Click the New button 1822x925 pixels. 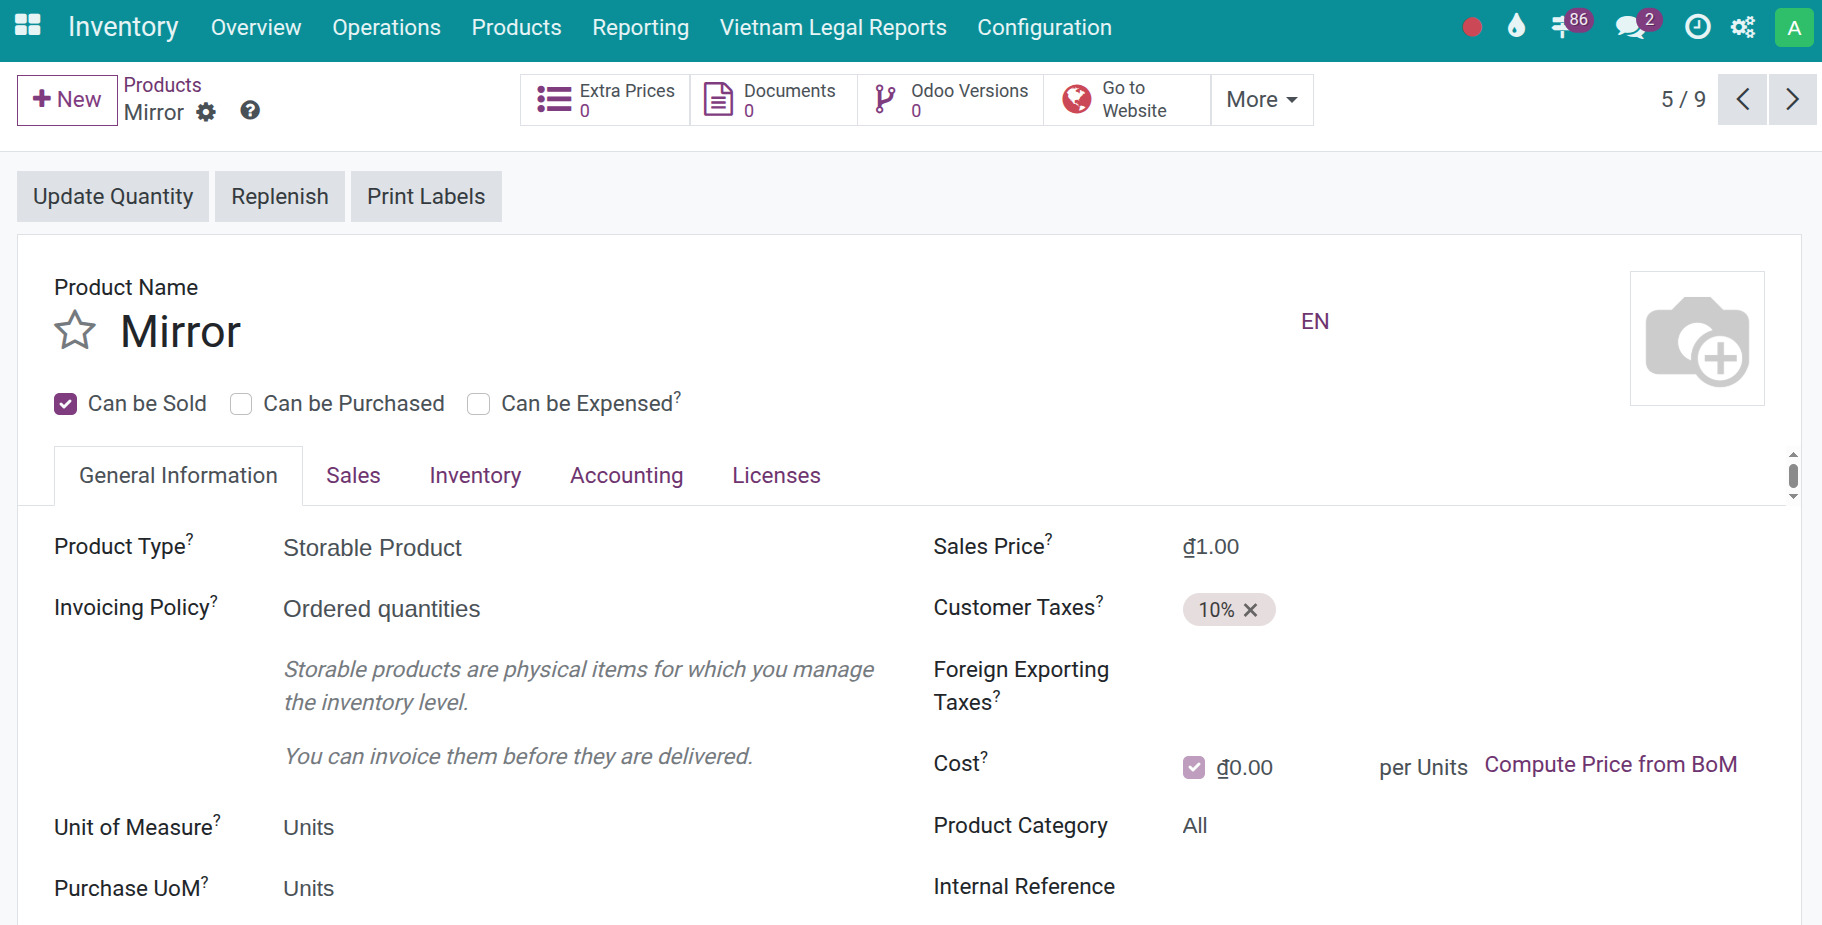(x=67, y=100)
